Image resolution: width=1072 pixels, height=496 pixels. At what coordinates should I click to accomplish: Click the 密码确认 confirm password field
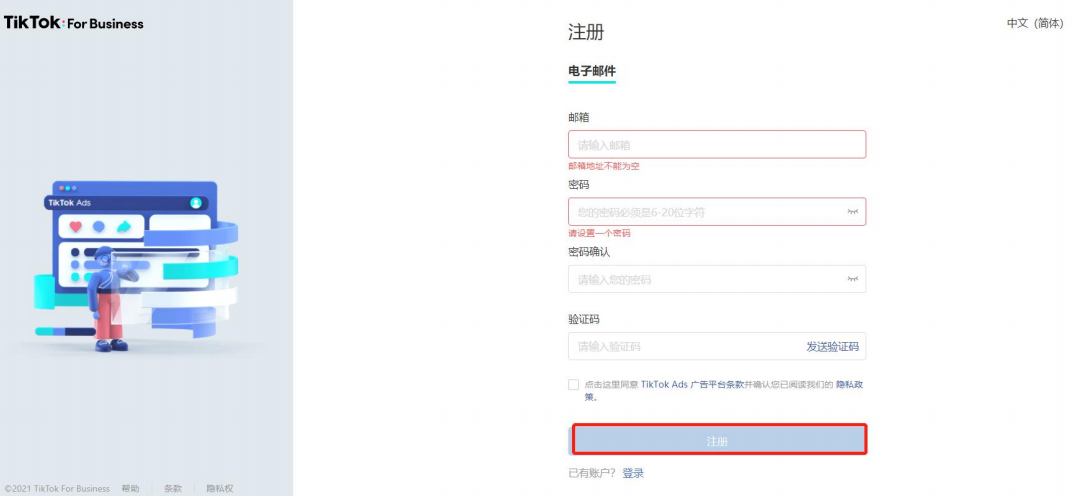click(717, 279)
